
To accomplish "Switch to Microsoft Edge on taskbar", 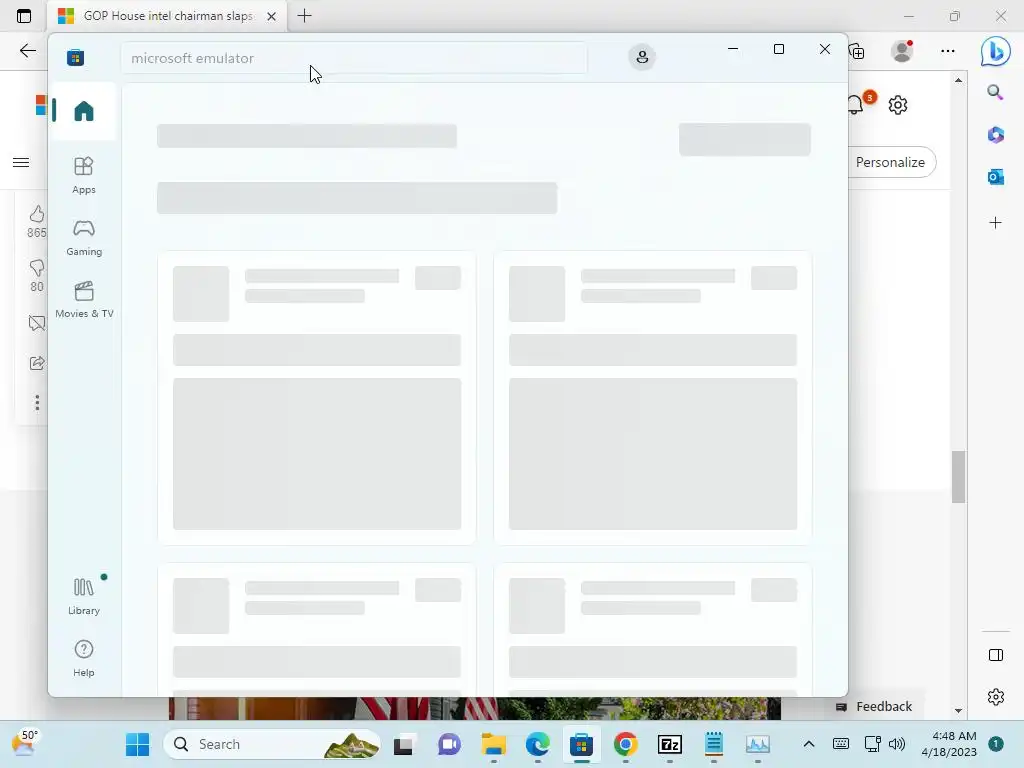I will tap(537, 744).
